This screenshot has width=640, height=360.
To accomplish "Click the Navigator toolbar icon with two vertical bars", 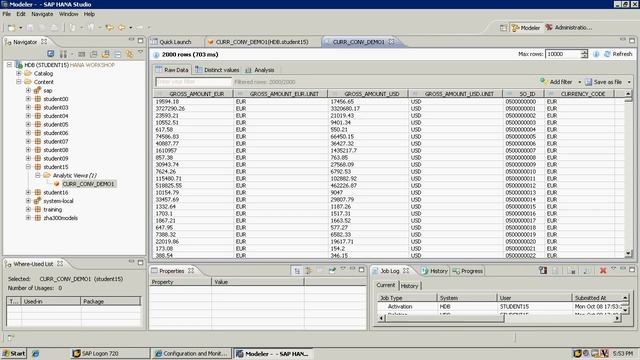I will (63, 54).
